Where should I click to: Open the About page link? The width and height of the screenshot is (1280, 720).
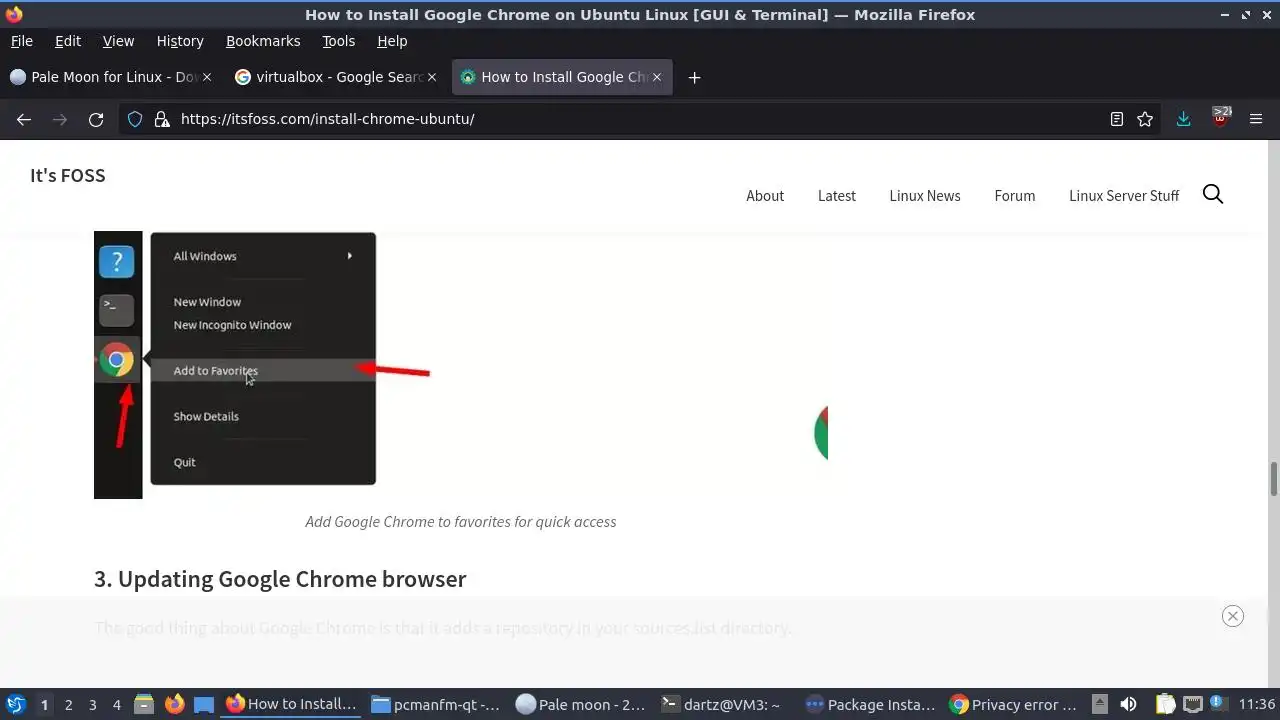point(765,196)
